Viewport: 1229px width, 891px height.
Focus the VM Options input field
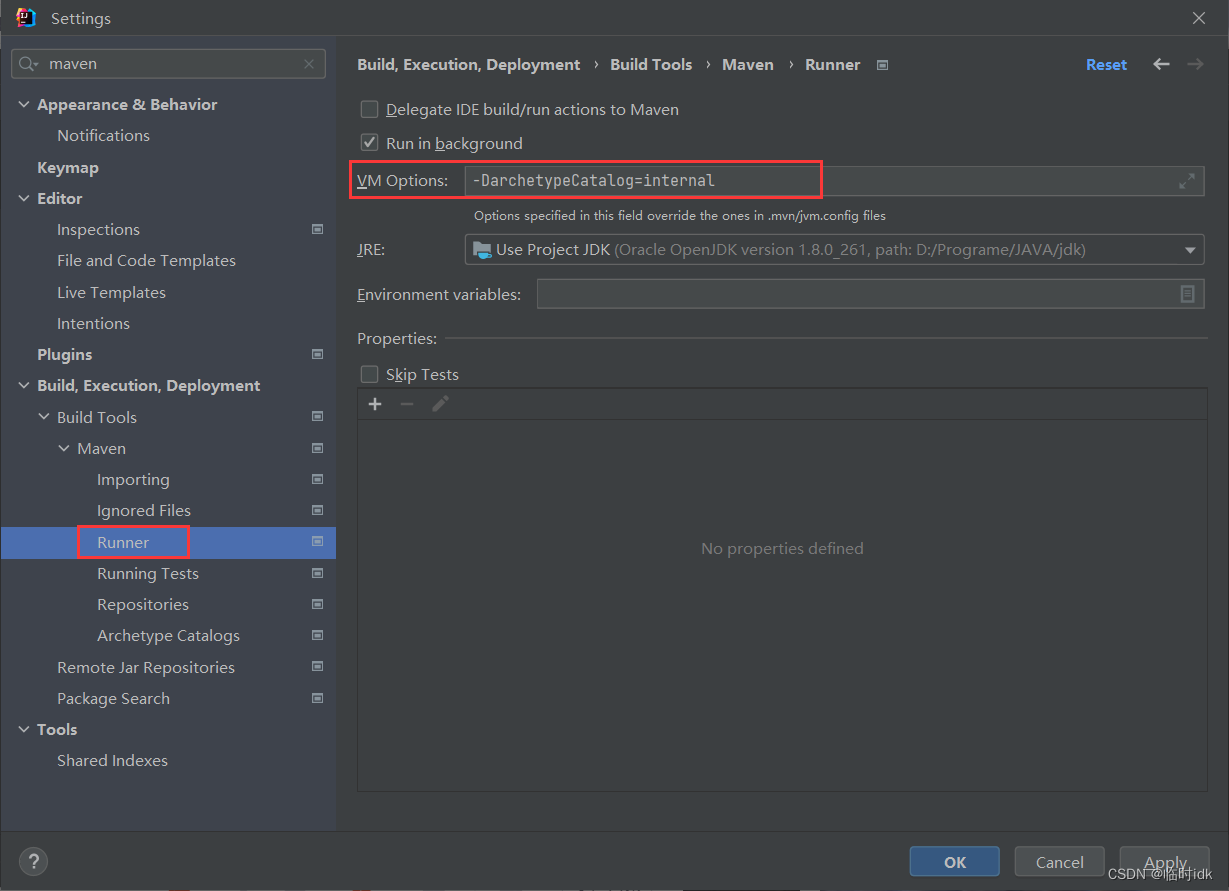click(x=834, y=181)
